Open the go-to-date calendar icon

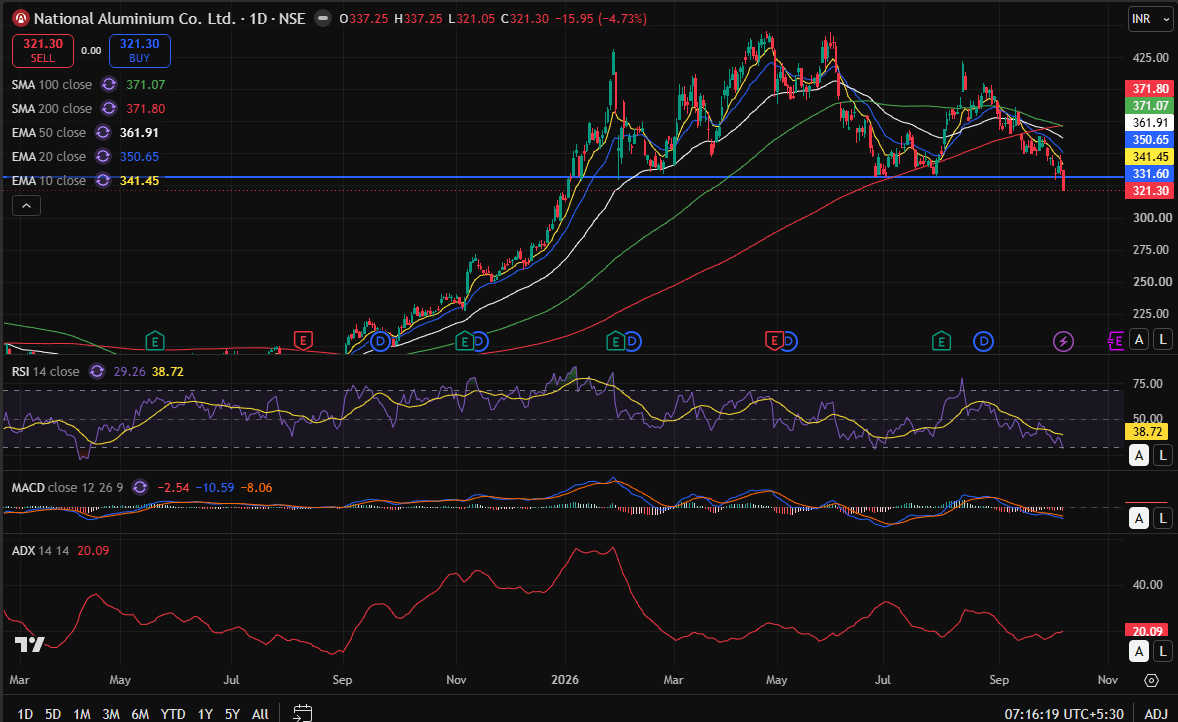[x=303, y=713]
